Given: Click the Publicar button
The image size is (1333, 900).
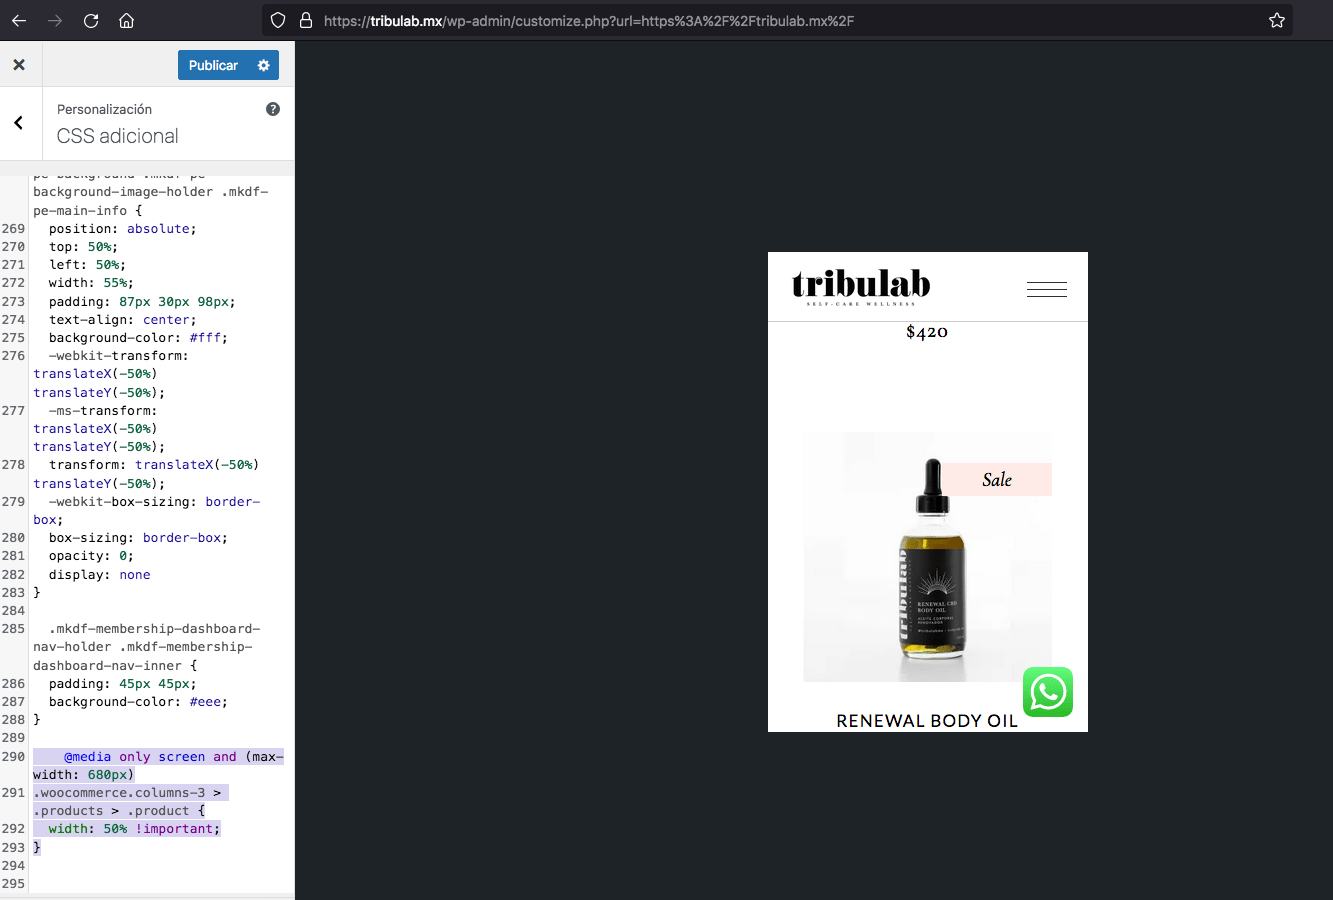Looking at the screenshot, I should coord(213,65).
